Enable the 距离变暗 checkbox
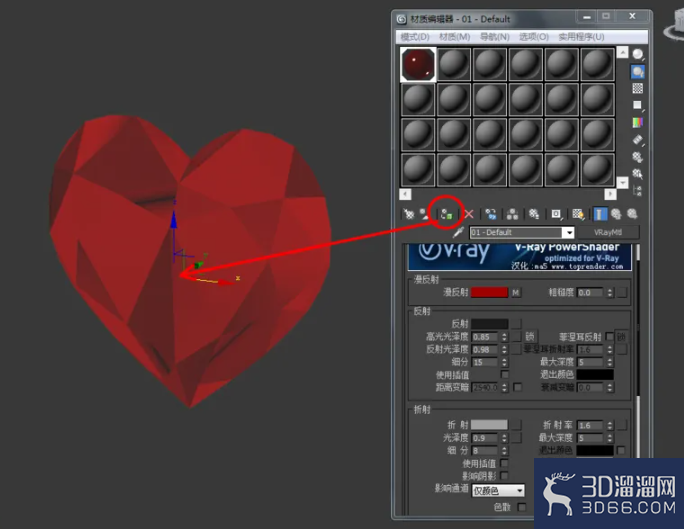Viewport: 684px width, 529px height. click(x=518, y=387)
